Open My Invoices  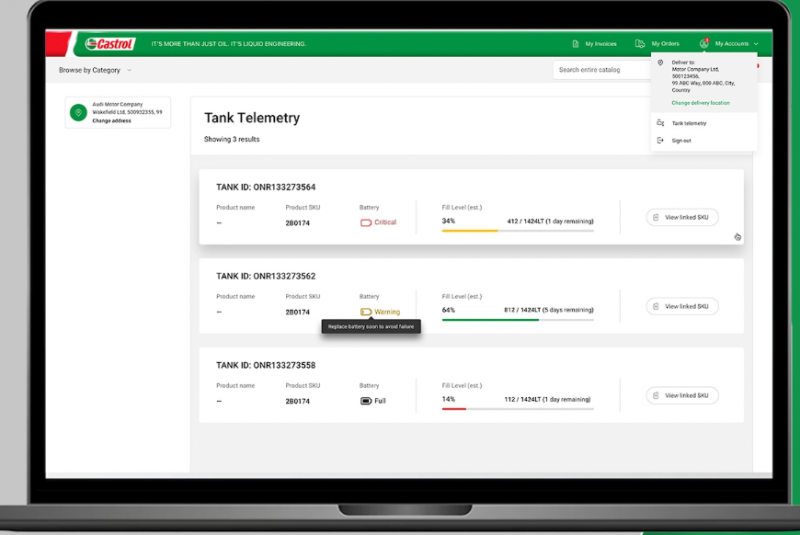594,44
